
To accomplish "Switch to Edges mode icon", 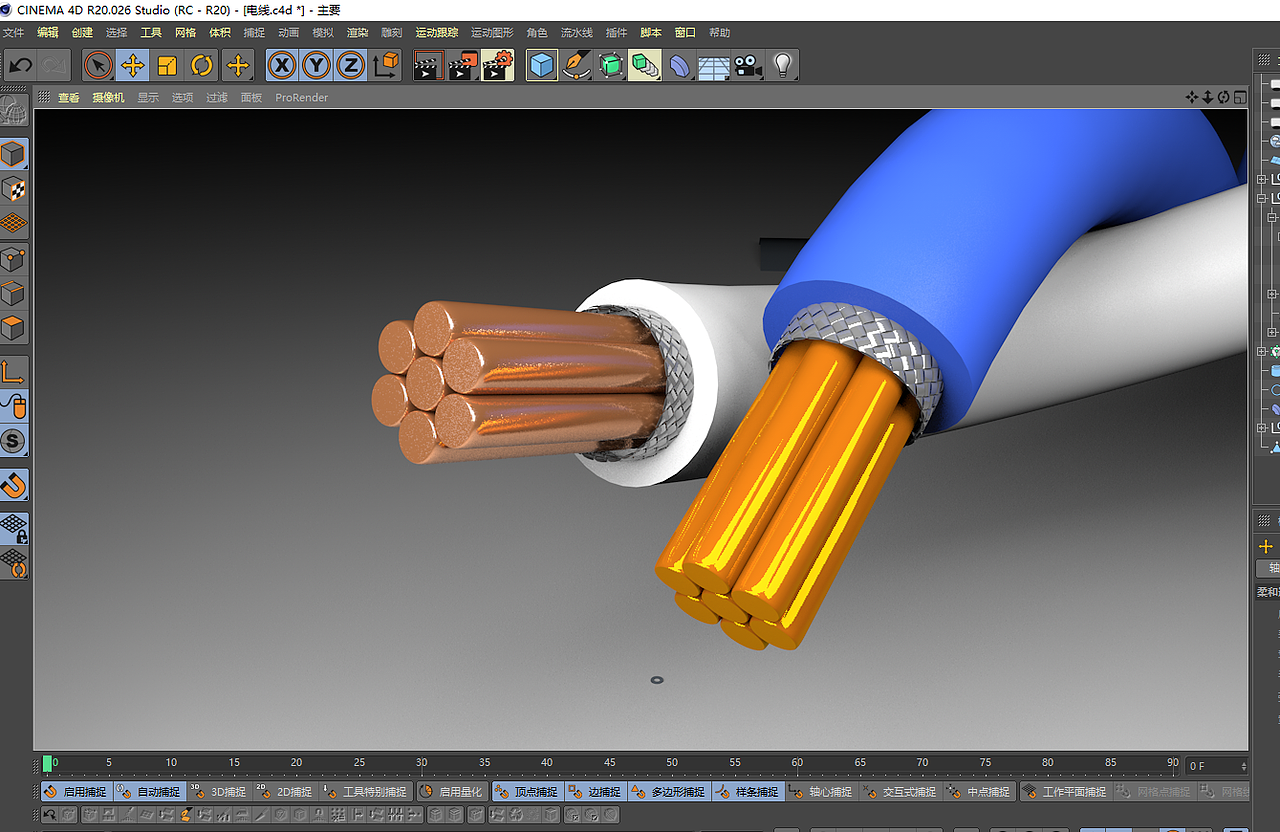I will tap(13, 294).
